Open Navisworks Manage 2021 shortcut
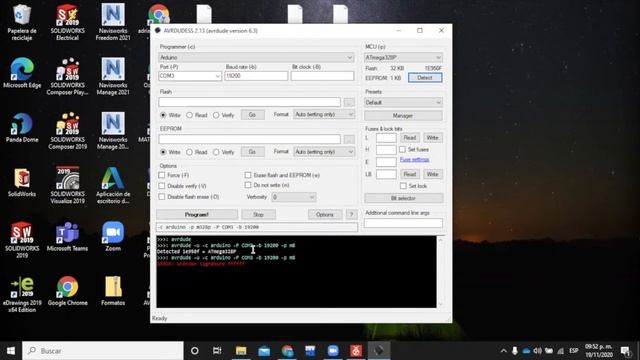 (113, 77)
